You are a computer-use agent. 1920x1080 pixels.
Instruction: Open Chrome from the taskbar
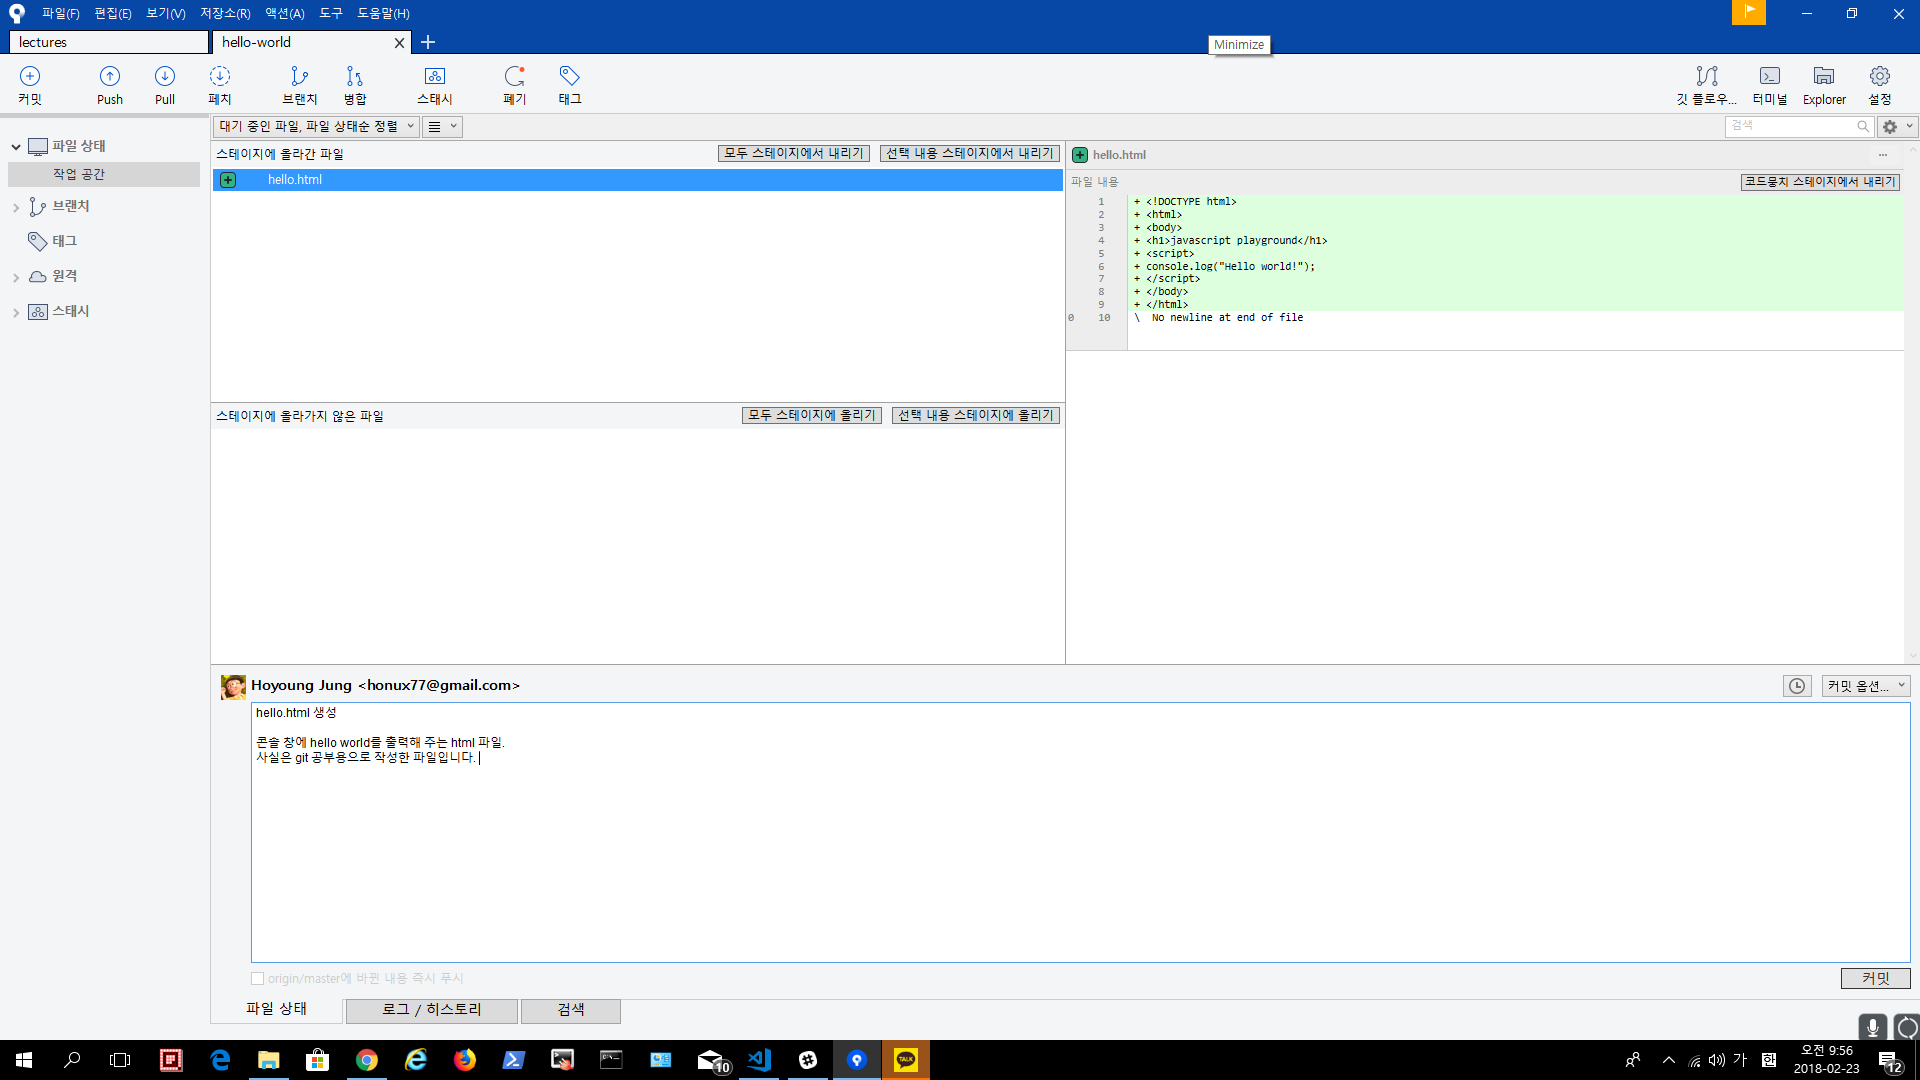coord(366,1059)
